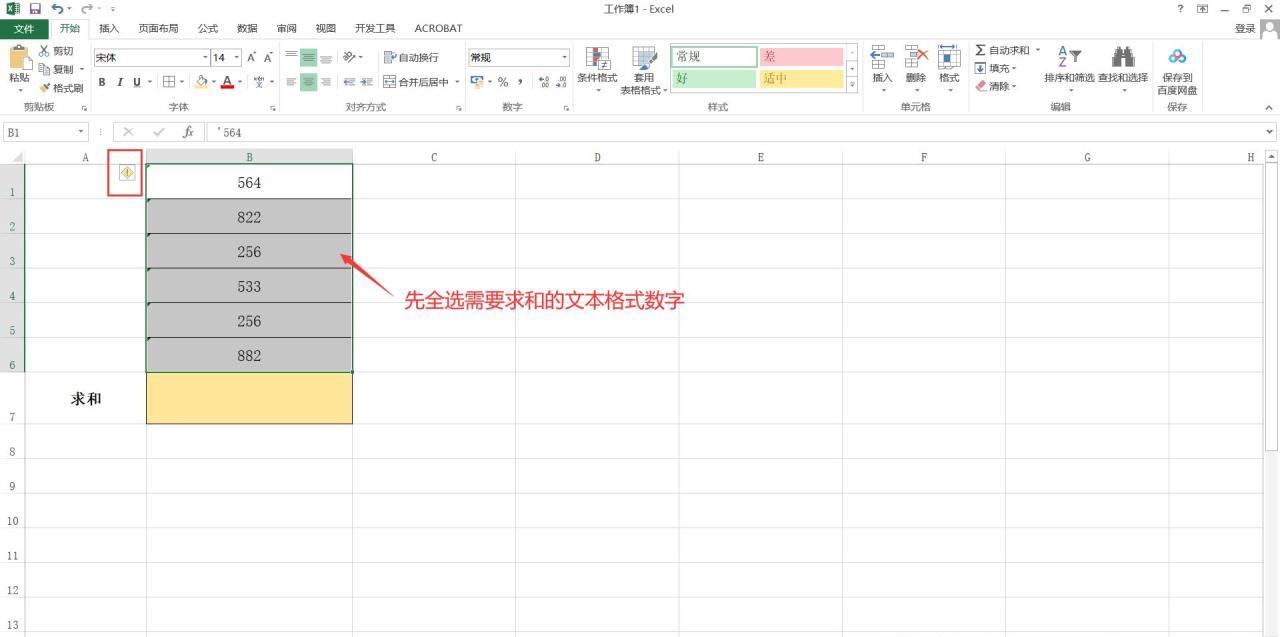This screenshot has width=1280, height=637.
Task: Switch to the ACROBAT tab
Action: coord(438,28)
